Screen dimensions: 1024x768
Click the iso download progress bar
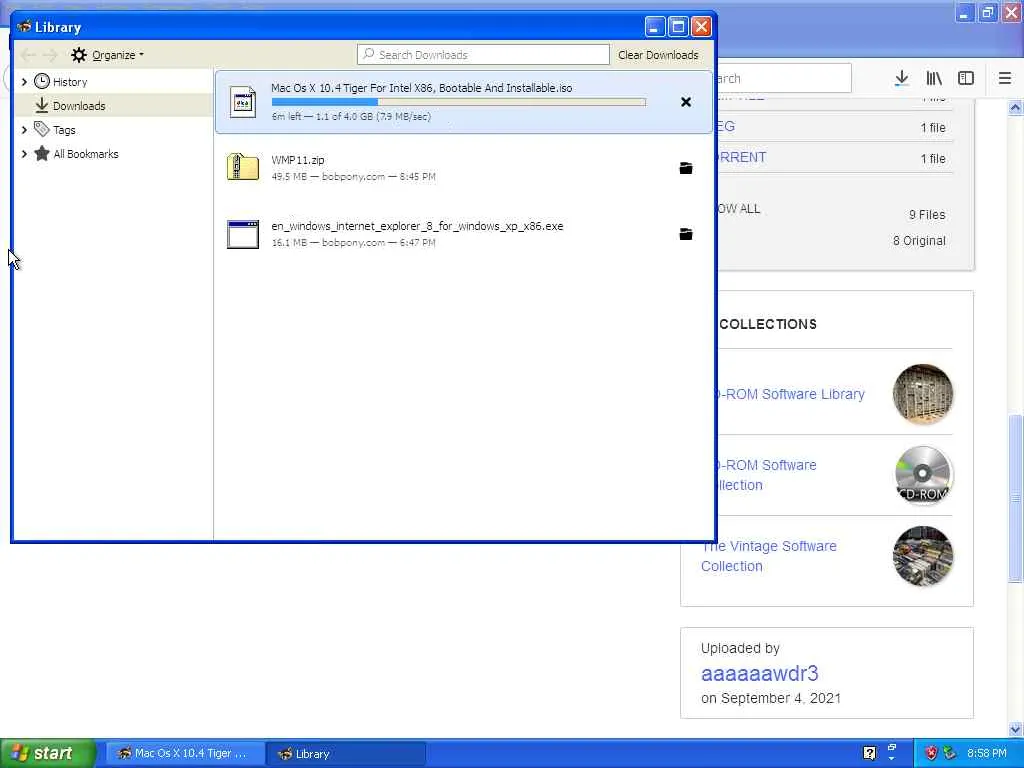(458, 102)
